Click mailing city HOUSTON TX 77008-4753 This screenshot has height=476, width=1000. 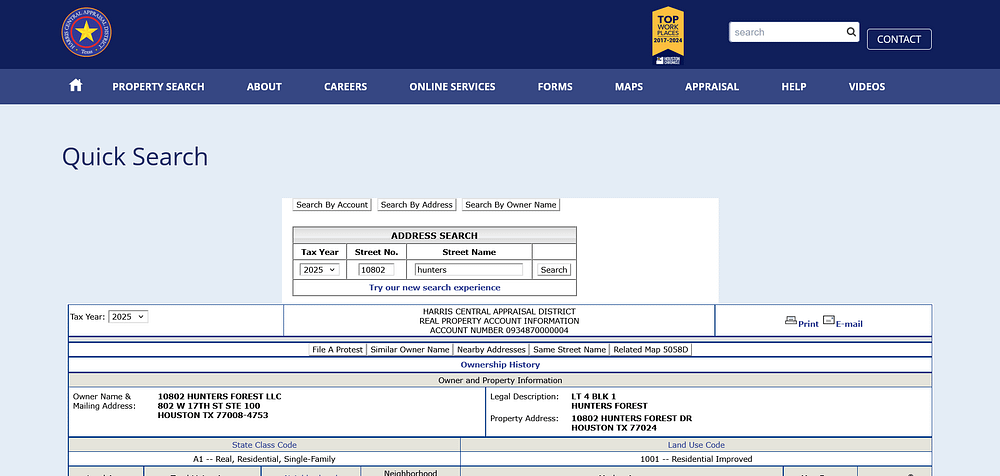coord(213,415)
